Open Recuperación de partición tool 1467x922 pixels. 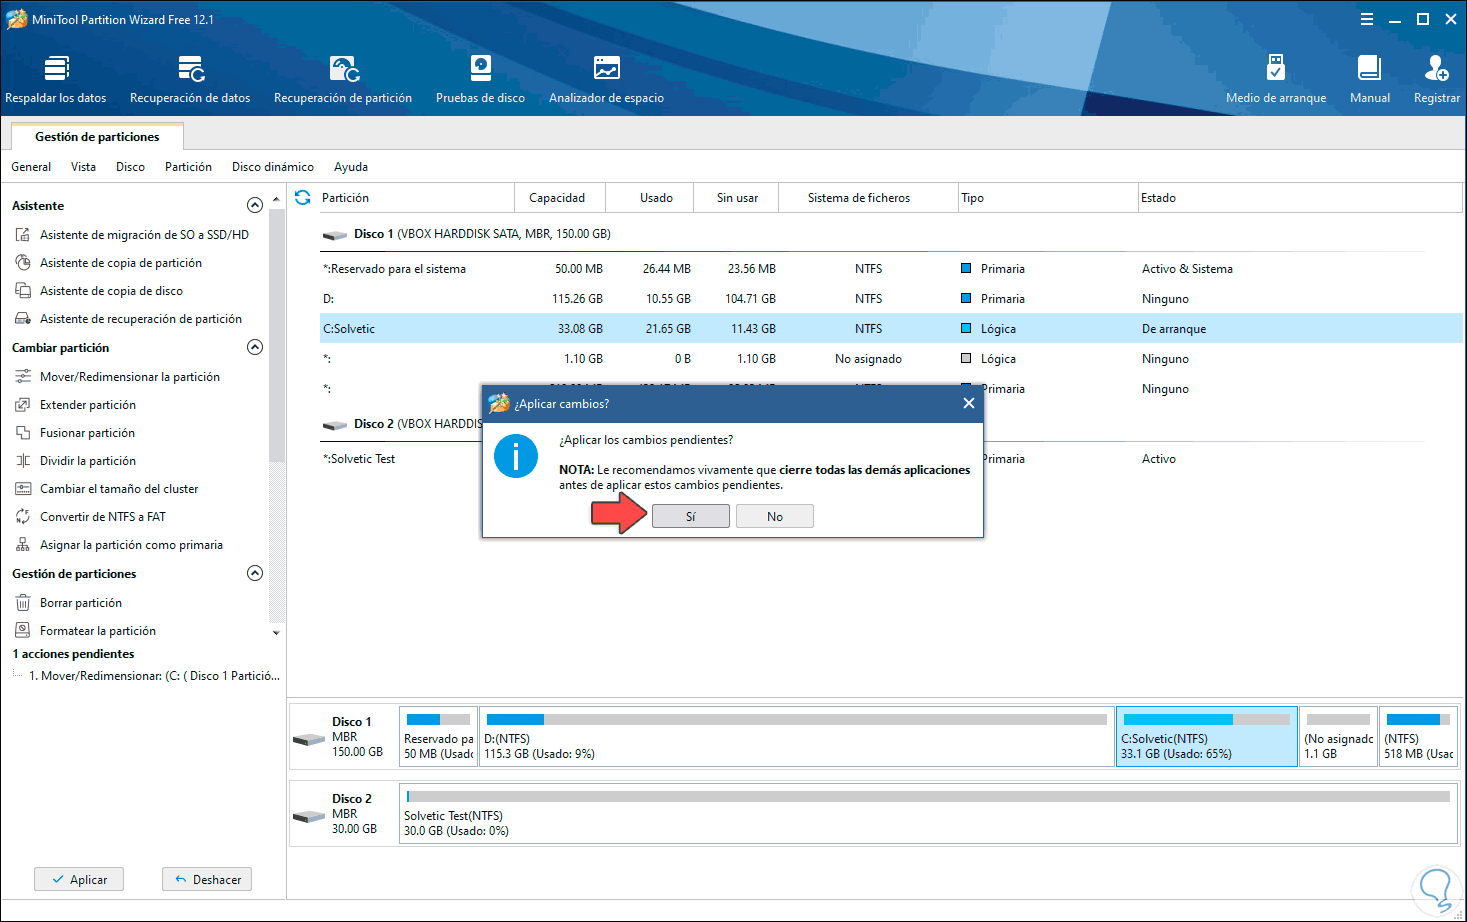coord(343,80)
